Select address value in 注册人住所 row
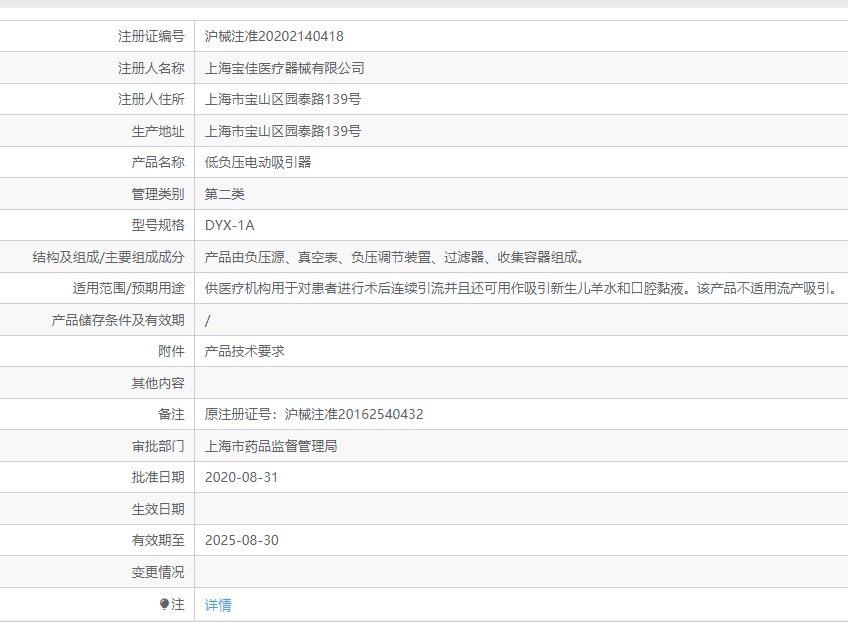 point(283,99)
